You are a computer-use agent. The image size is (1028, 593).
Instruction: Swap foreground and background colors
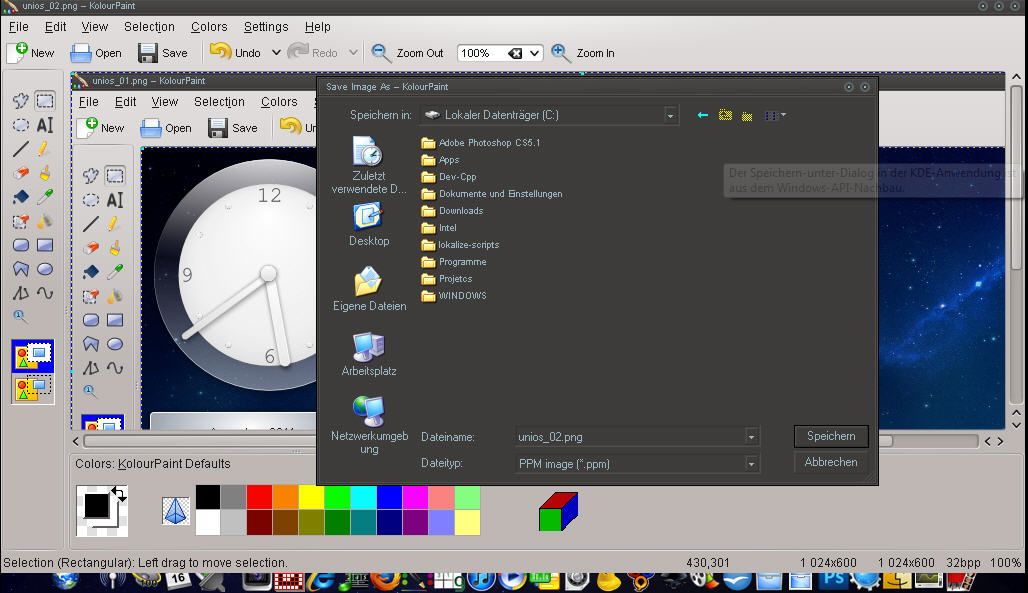coord(118,492)
